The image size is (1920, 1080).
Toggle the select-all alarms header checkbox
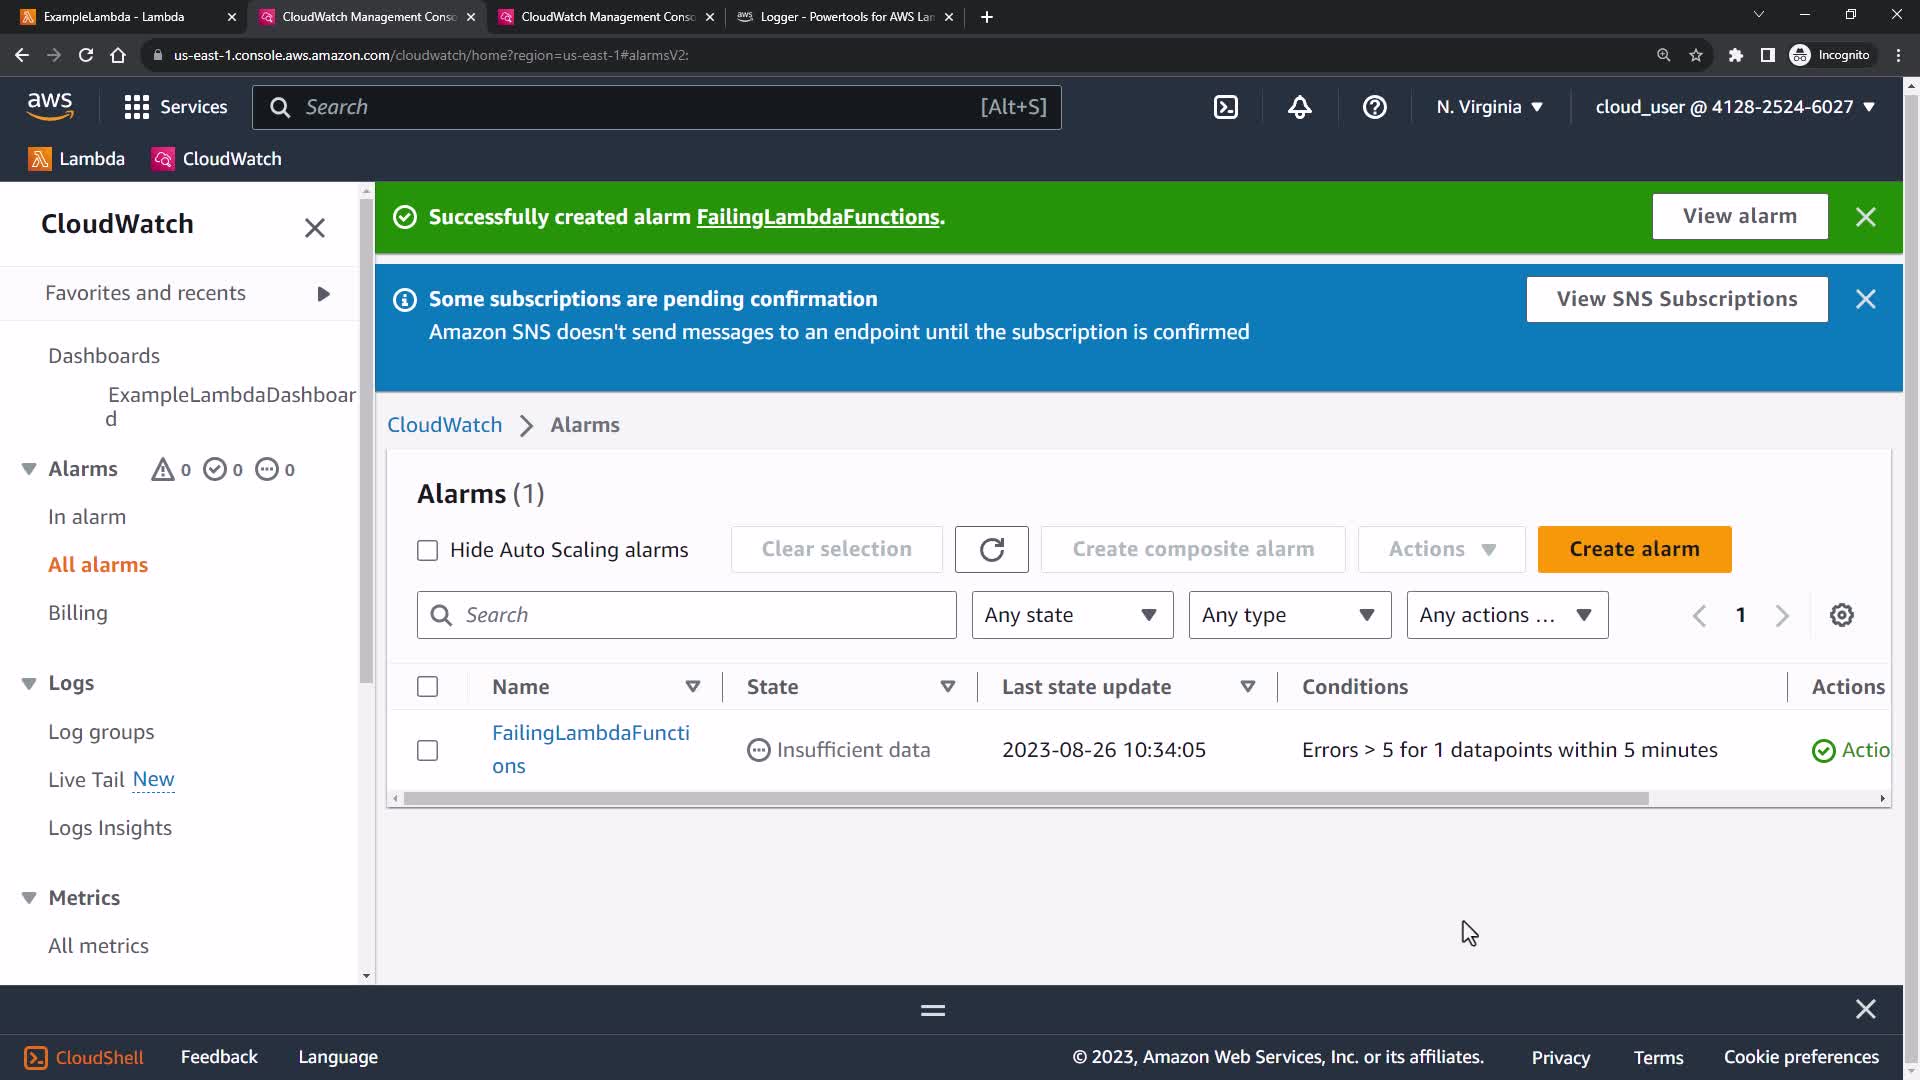point(427,687)
